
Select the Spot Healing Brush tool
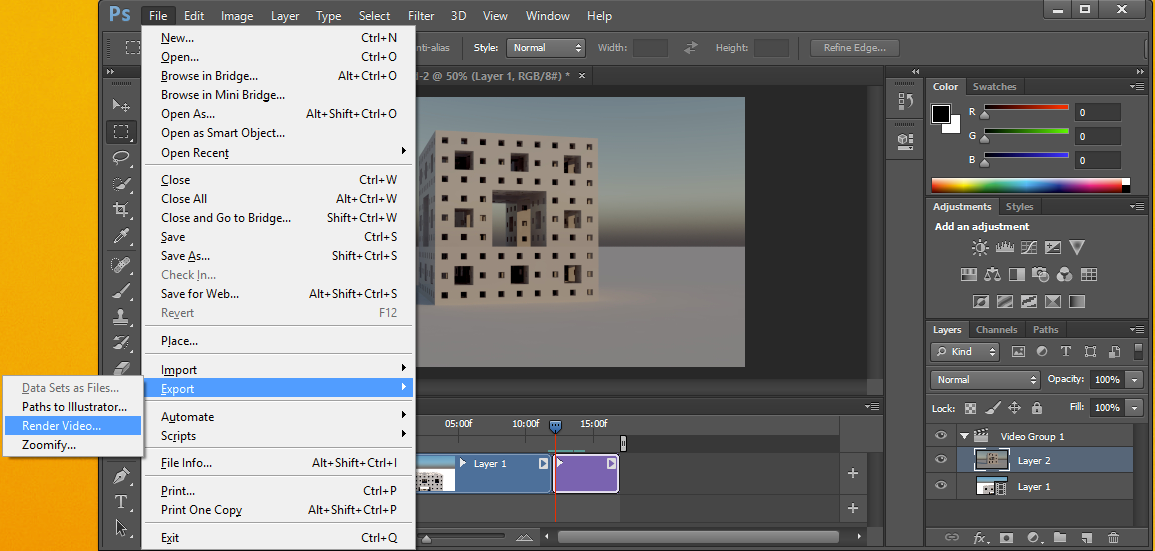(121, 264)
